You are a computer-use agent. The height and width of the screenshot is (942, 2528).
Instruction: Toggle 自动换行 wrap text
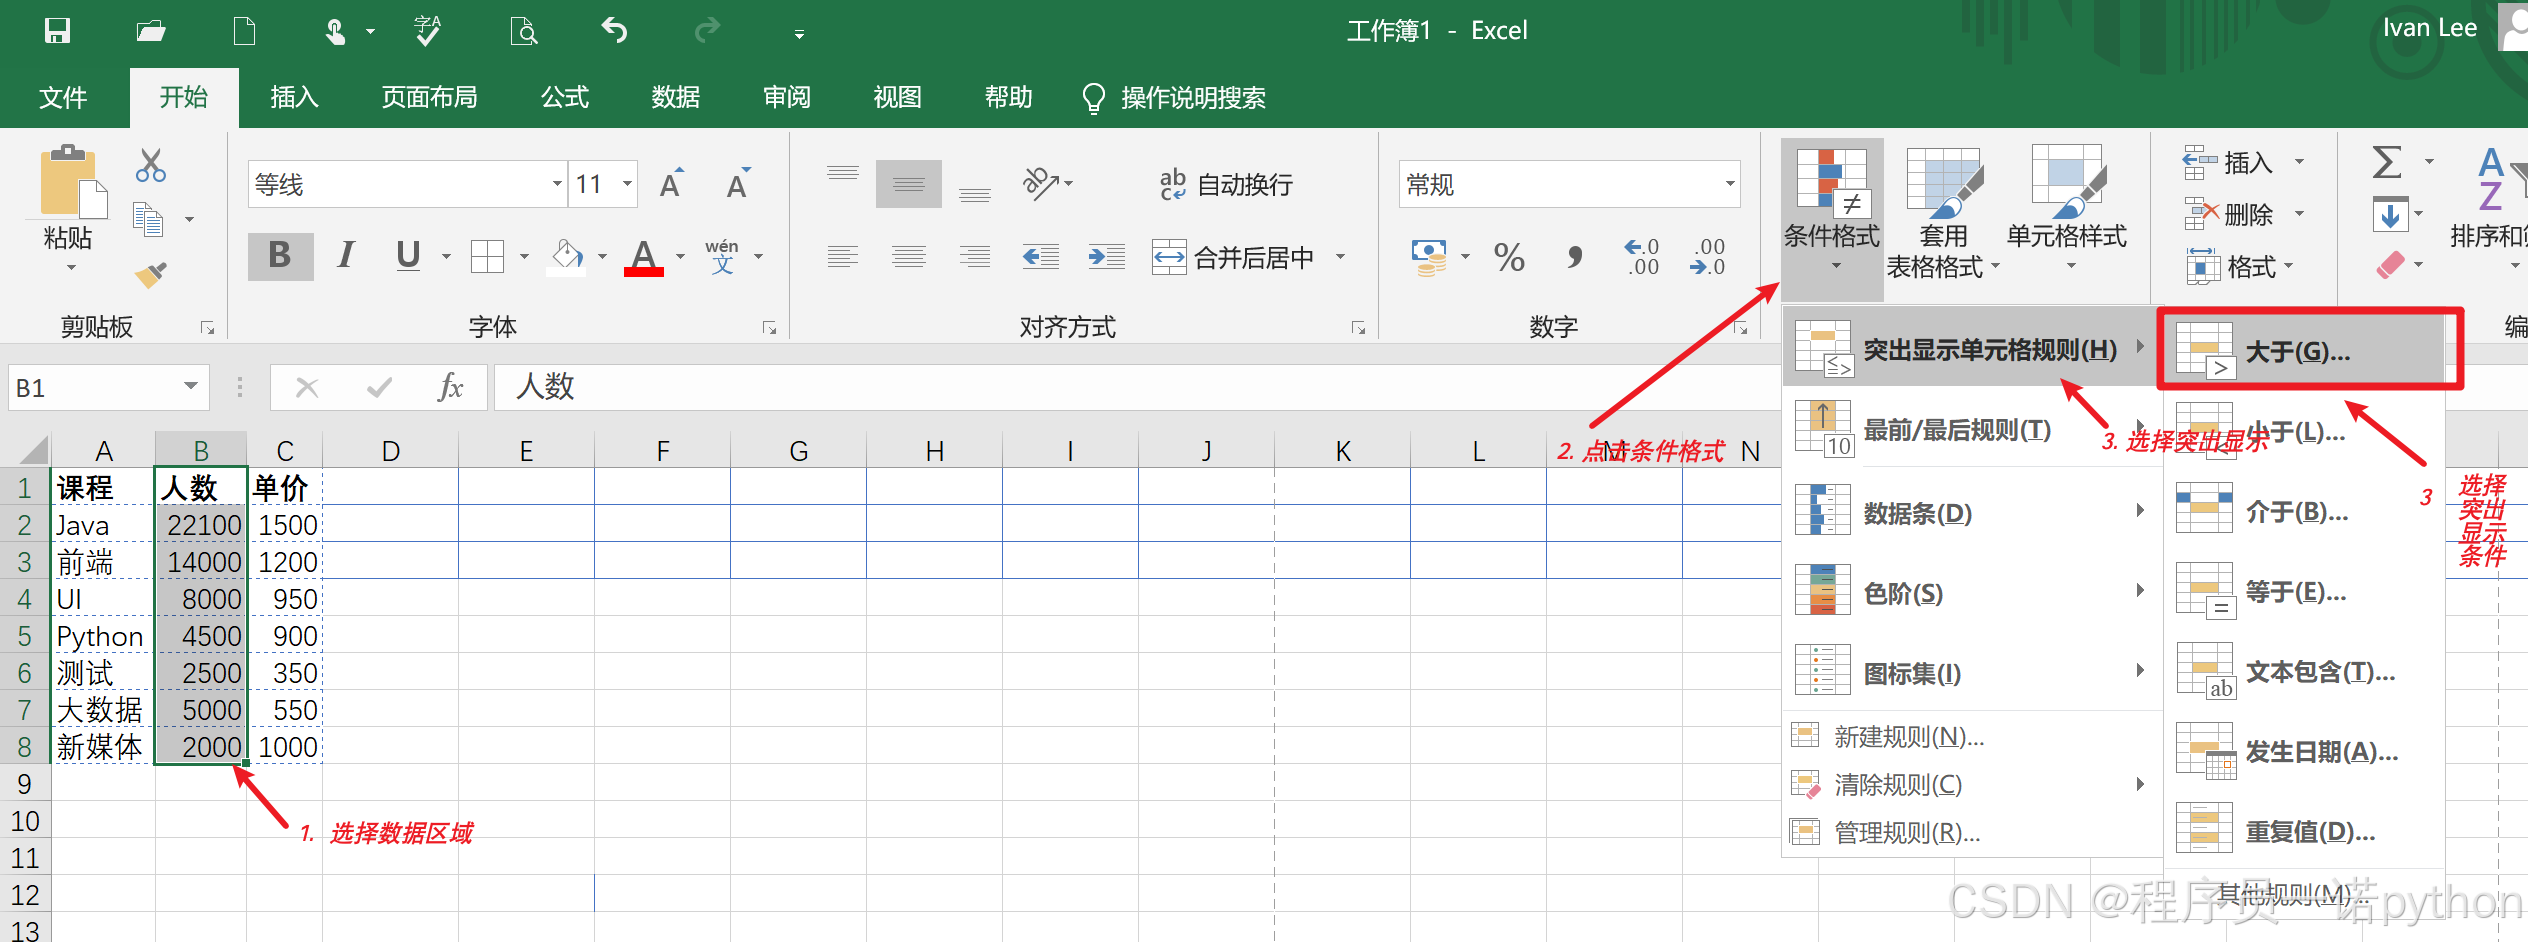coord(1226,185)
